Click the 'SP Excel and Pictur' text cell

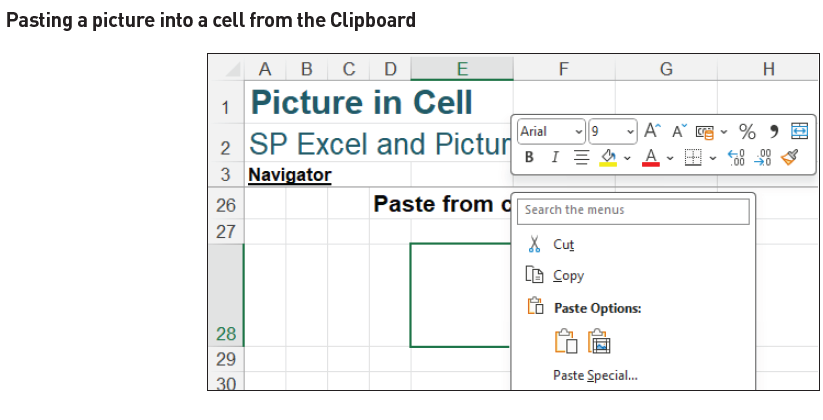click(381, 143)
